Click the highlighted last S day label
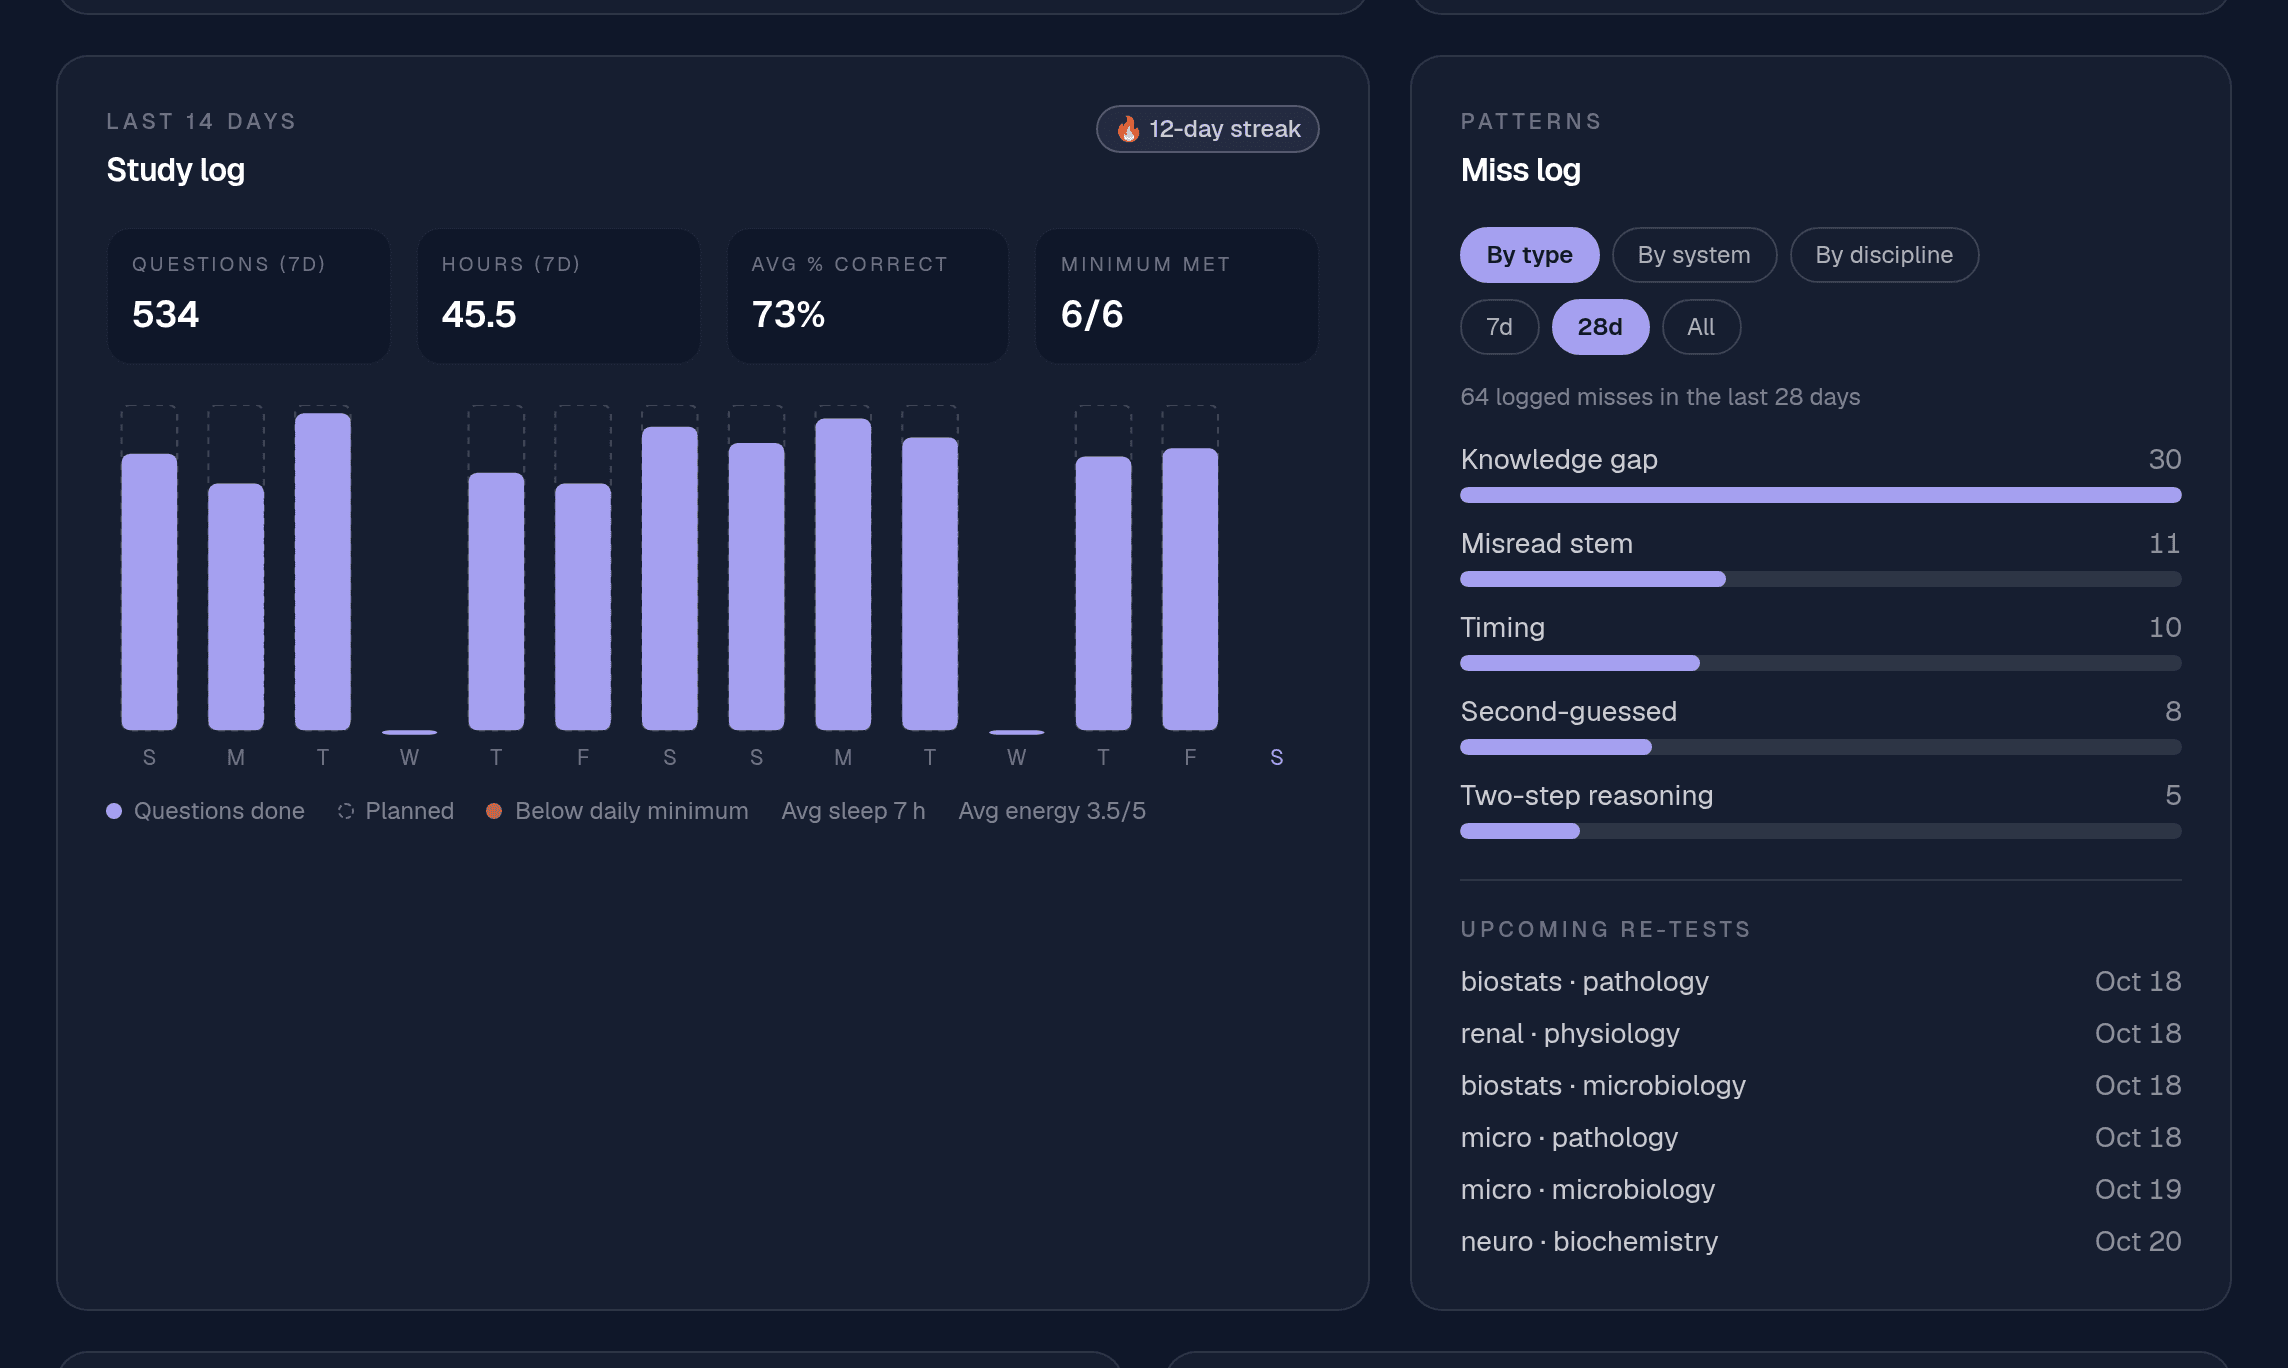This screenshot has height=1368, width=2288. pos(1276,758)
